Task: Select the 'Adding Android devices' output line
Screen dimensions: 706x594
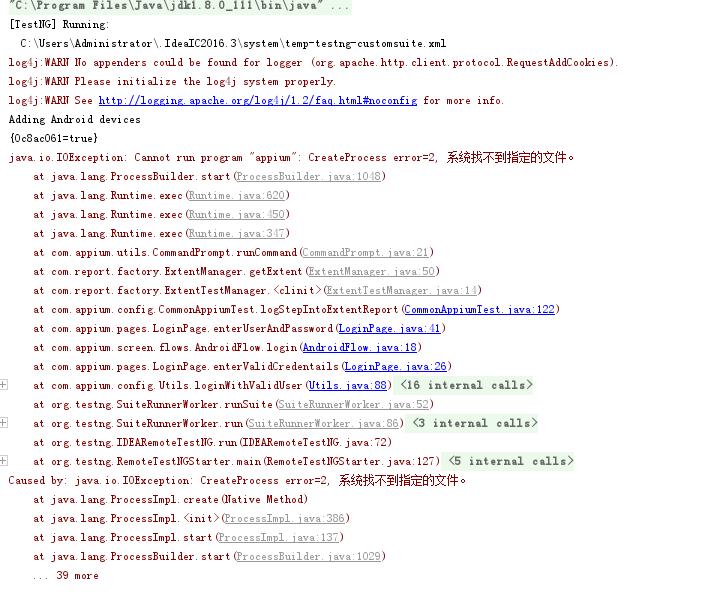Action: tap(75, 119)
